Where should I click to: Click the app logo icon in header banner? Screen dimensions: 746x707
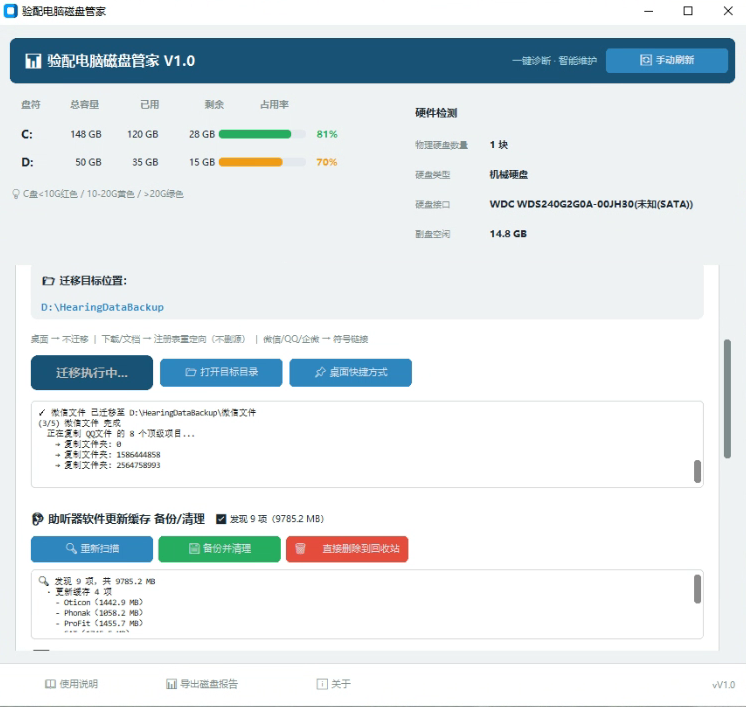click(x=33, y=61)
